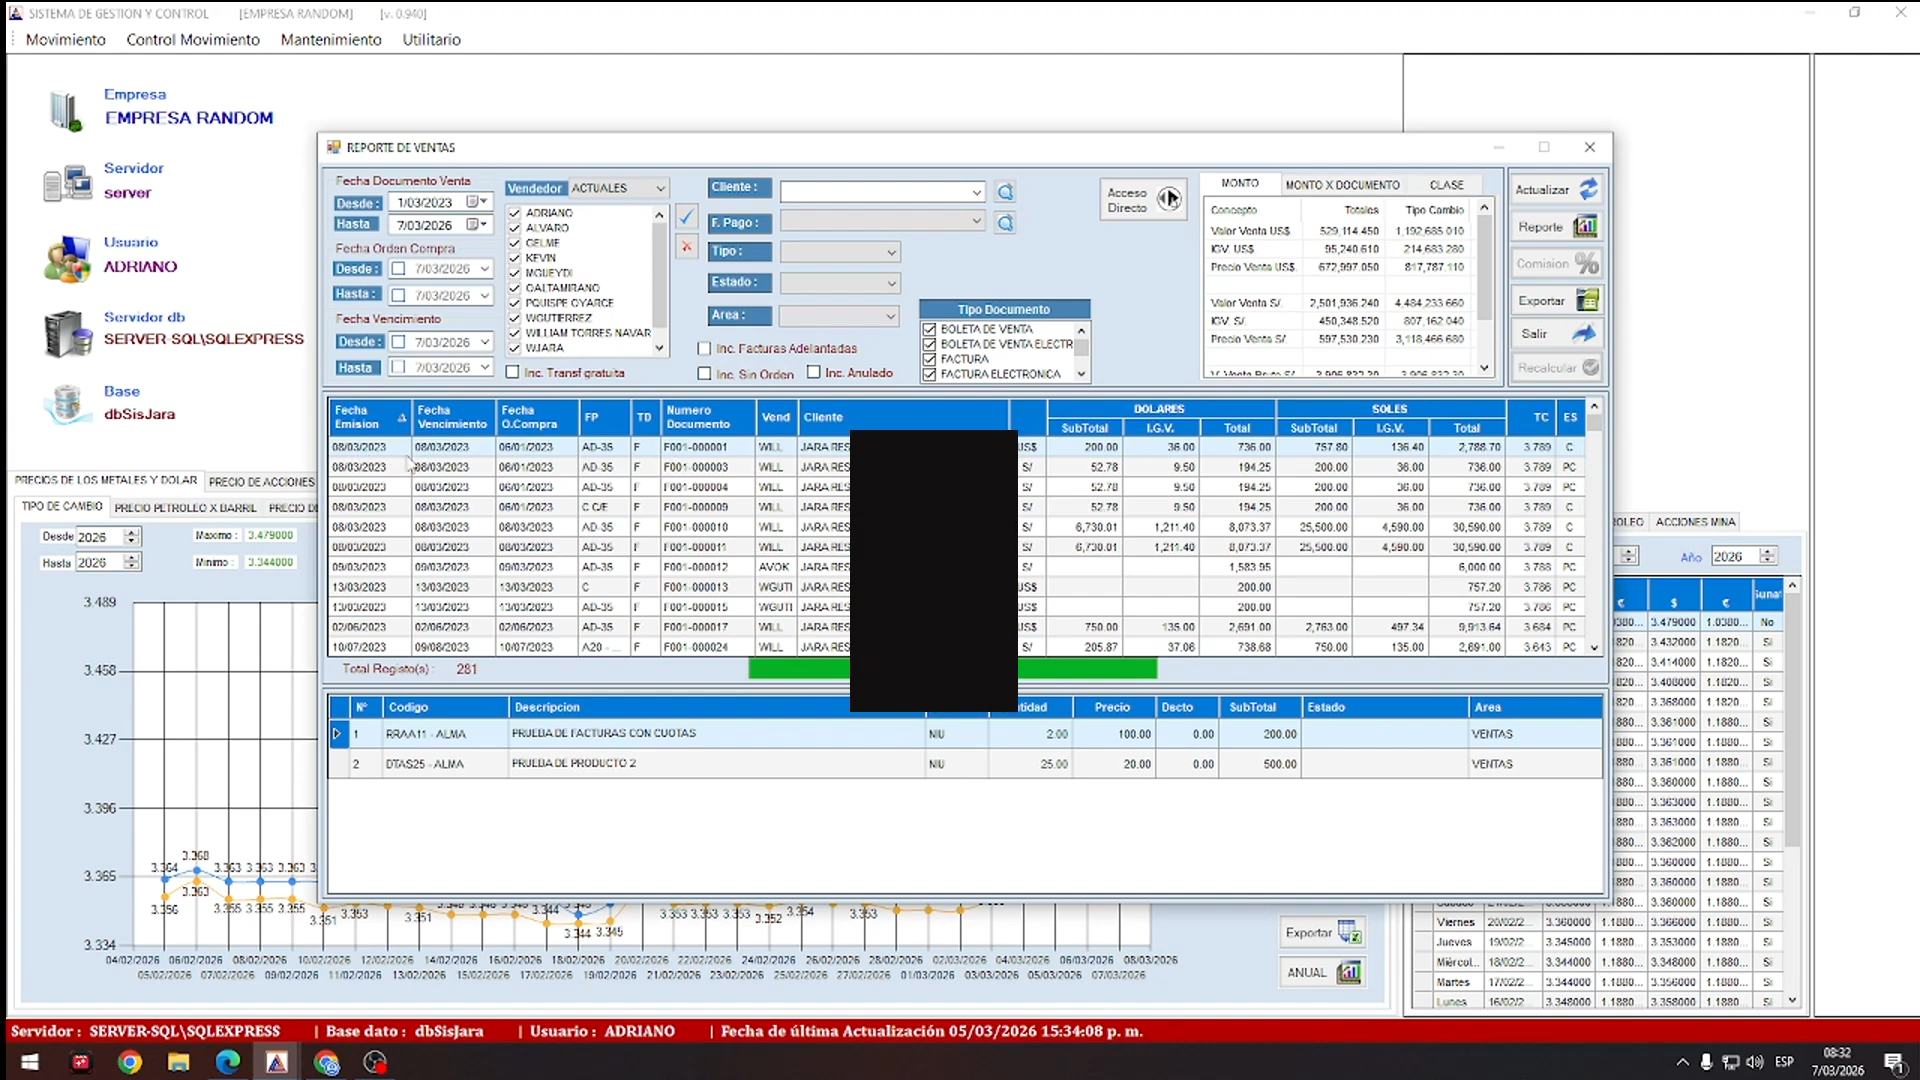This screenshot has height=1080, width=1920.
Task: Switch to the CLASE tab
Action: 1446,185
